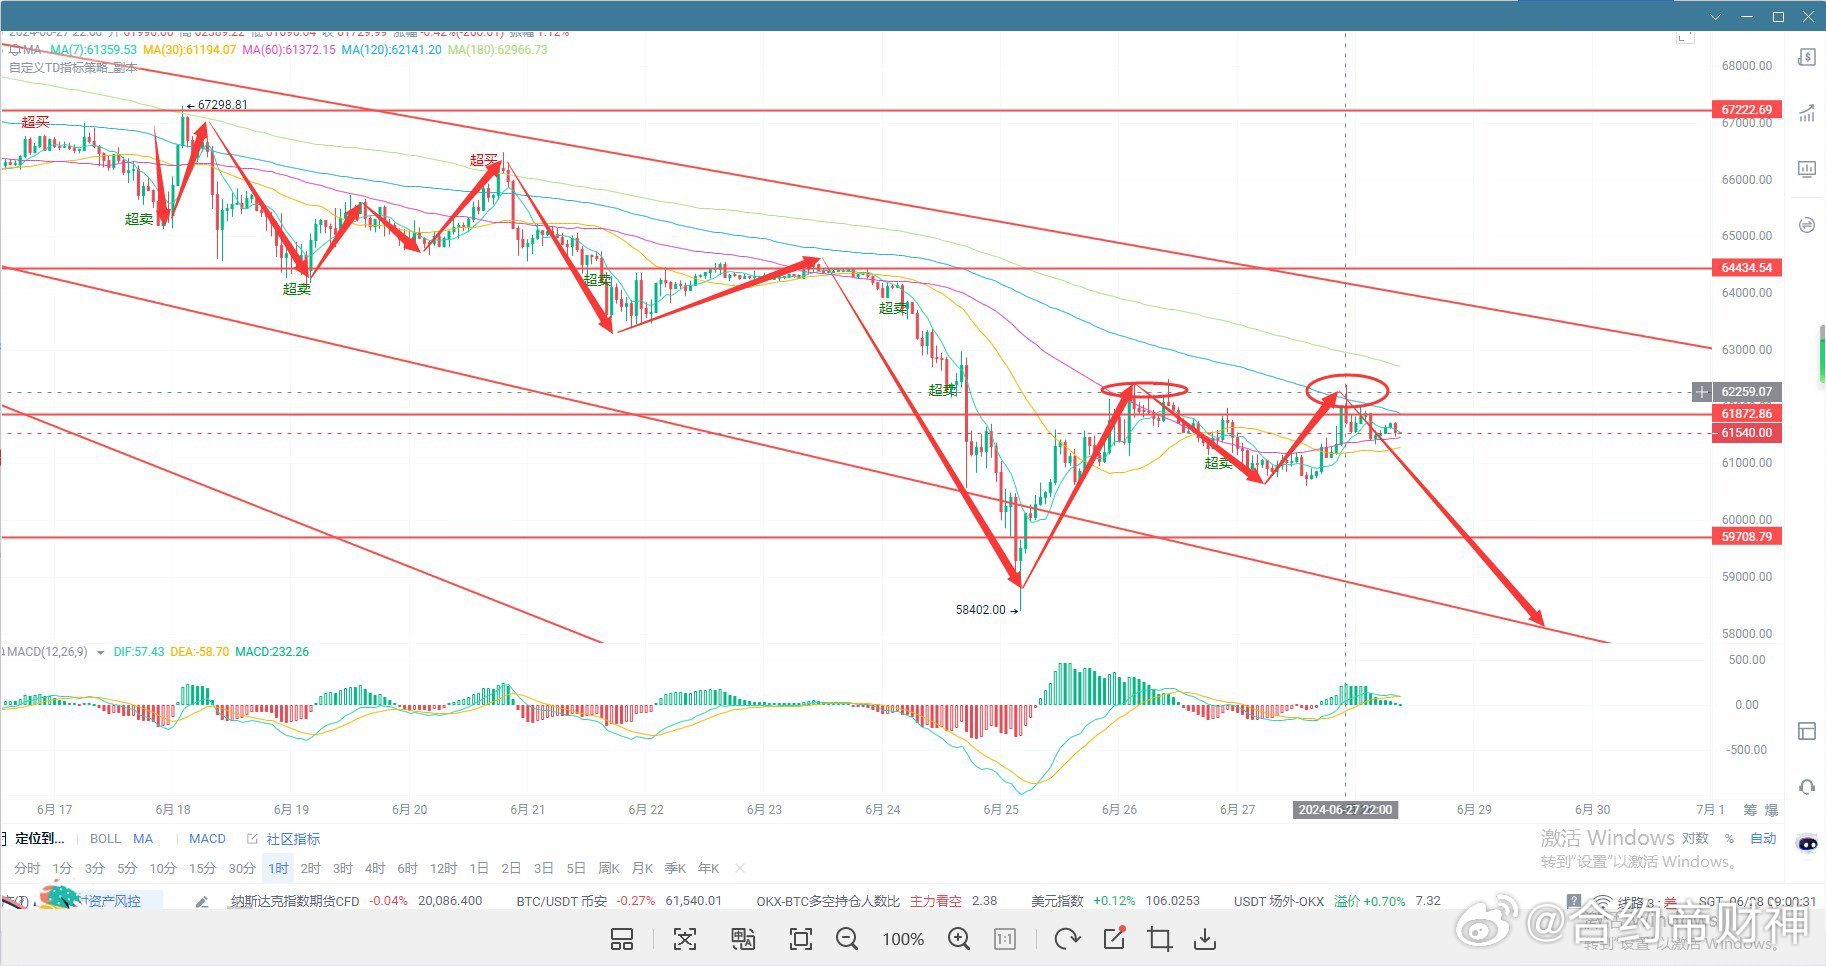Toggle the 筹 chip distribution option

1750,810
